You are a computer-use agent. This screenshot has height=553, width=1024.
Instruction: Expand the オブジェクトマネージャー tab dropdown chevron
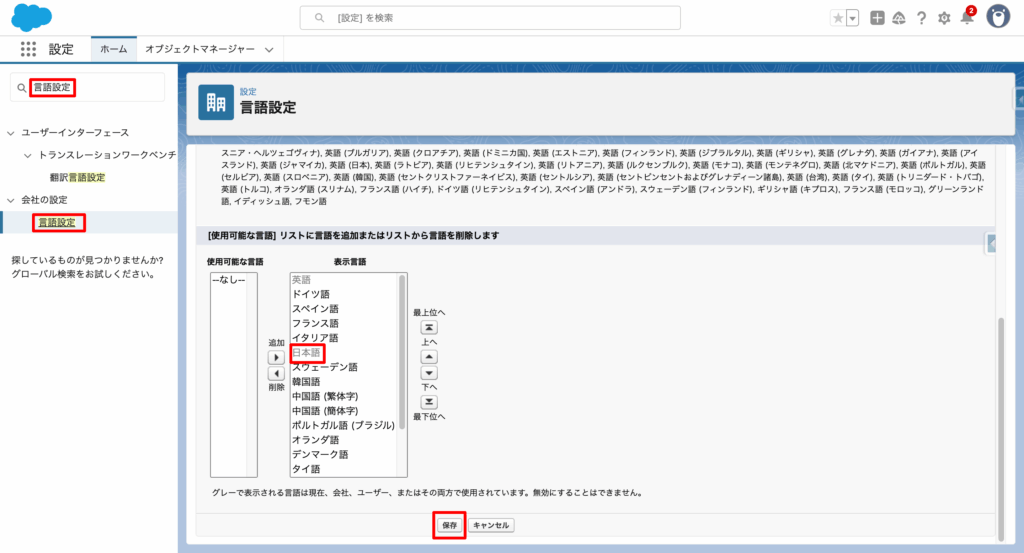[270, 49]
